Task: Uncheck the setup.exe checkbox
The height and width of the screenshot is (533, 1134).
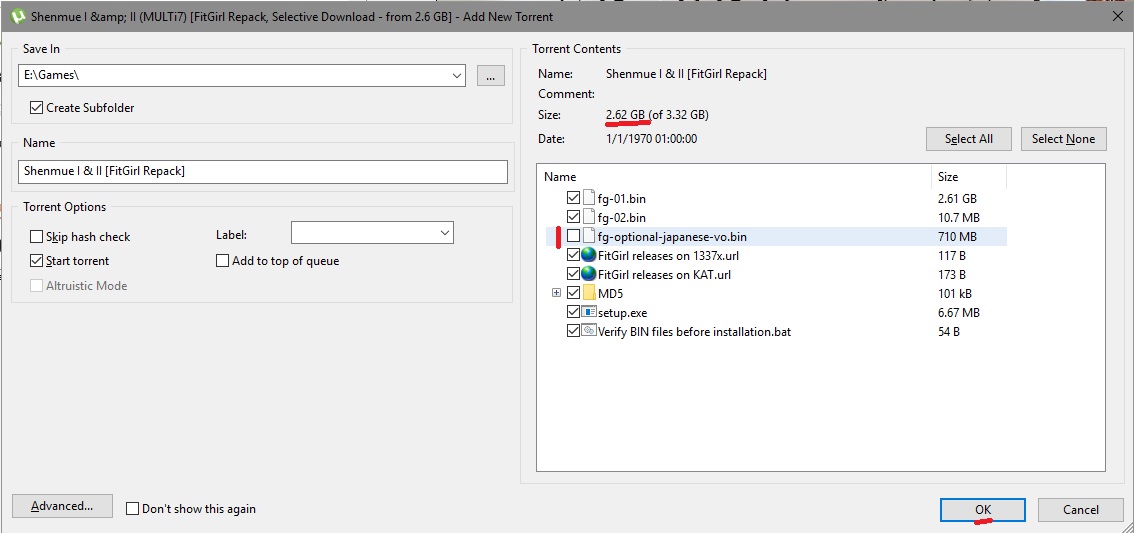Action: point(574,312)
